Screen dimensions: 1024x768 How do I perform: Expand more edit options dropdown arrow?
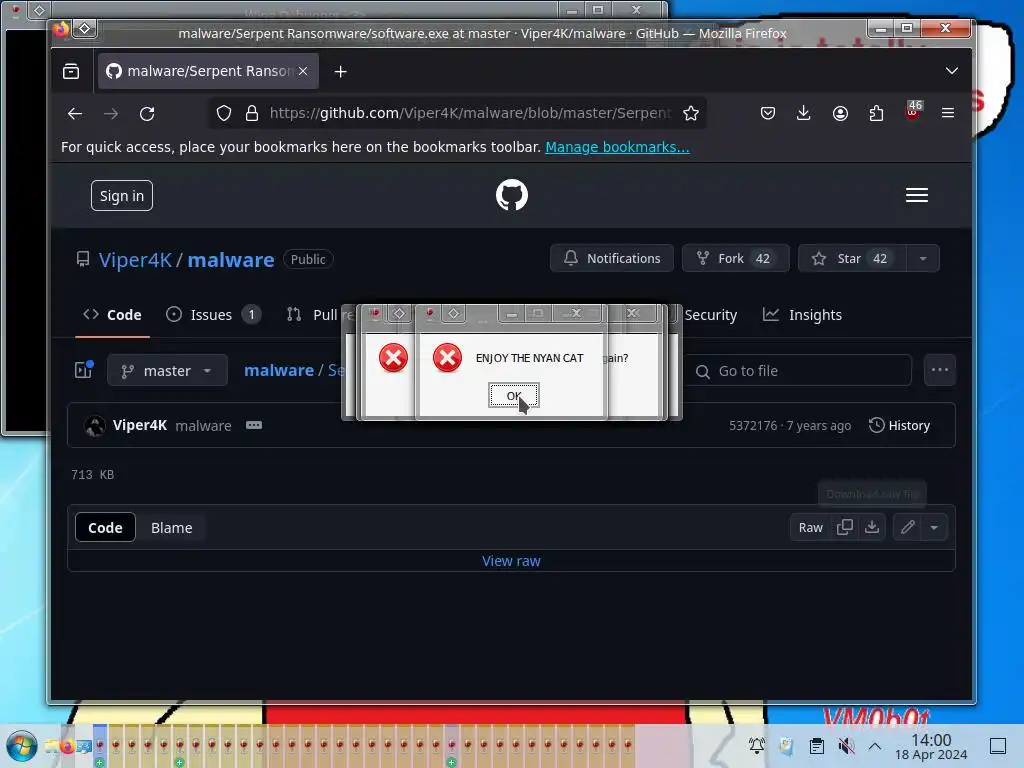click(x=935, y=527)
